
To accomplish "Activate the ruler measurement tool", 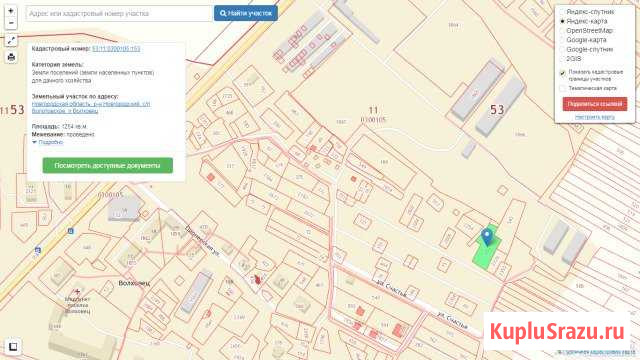I will [x=11, y=40].
